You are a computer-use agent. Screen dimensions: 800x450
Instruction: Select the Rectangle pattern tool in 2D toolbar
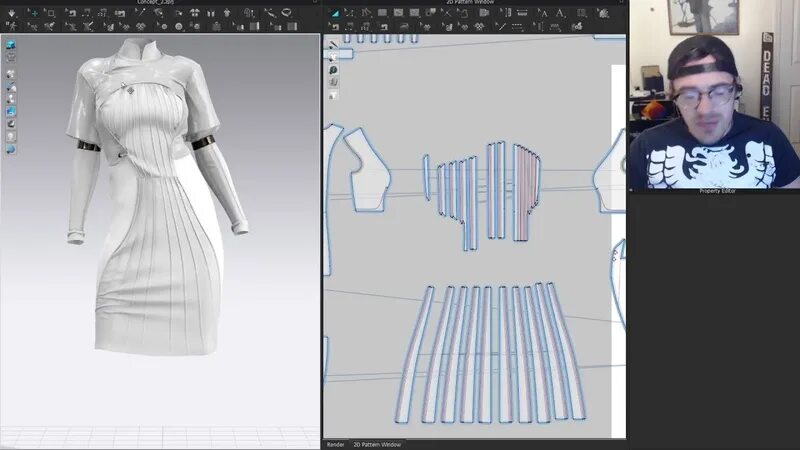click(382, 14)
